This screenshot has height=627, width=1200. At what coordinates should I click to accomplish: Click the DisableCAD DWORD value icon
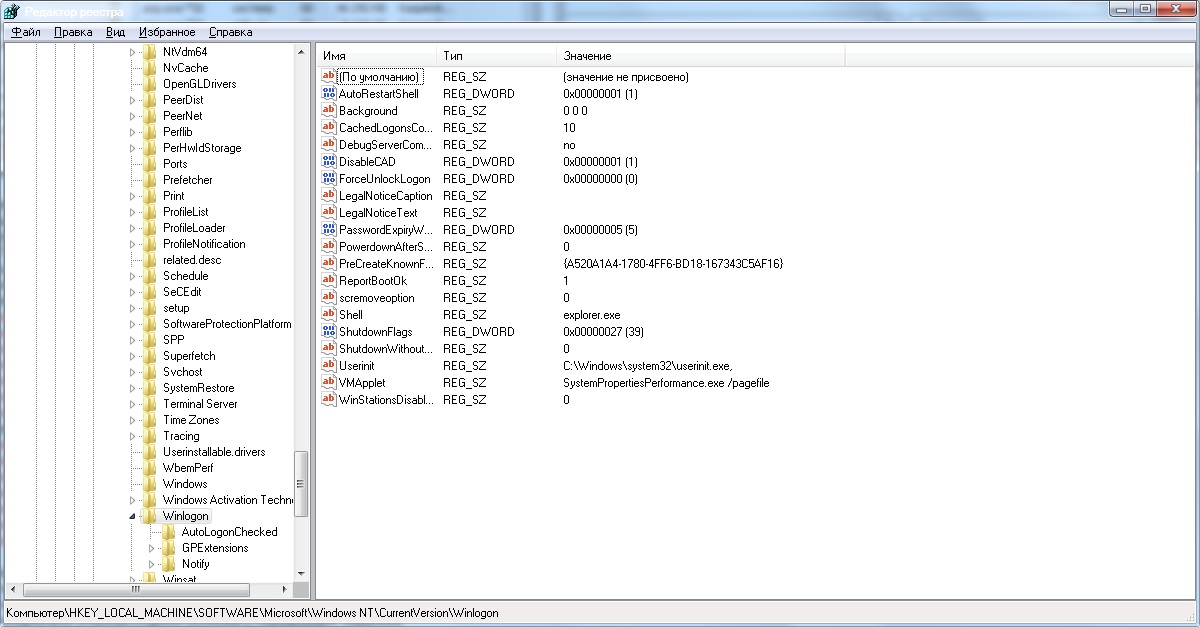328,162
